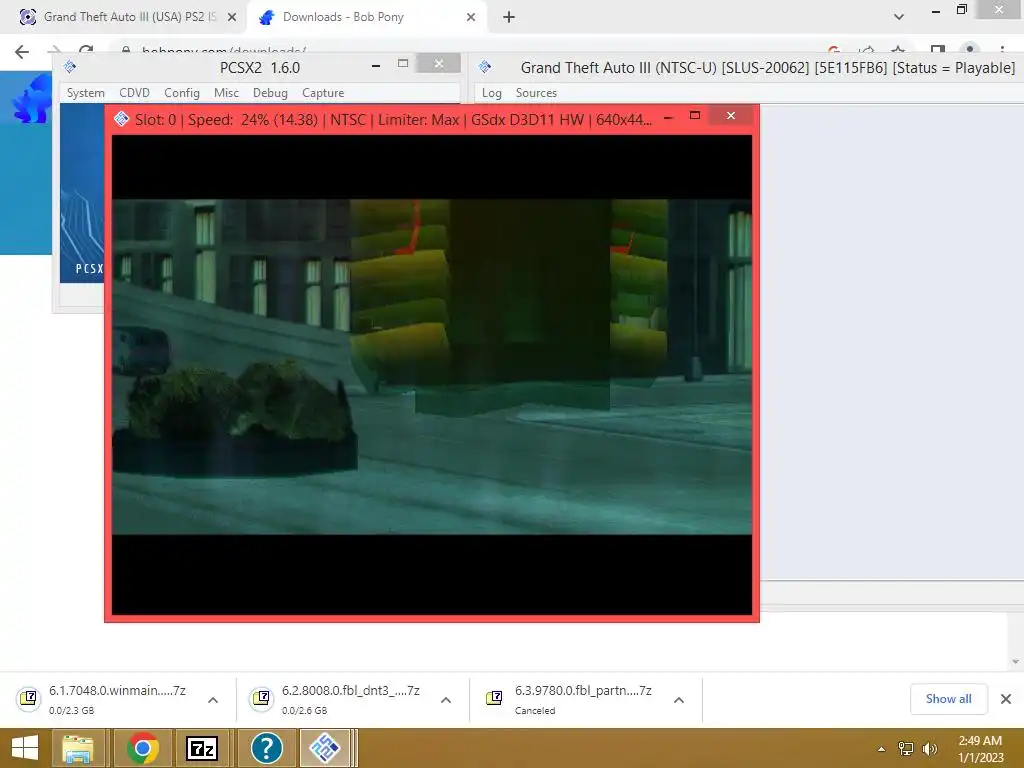
Task: Select PCSX2 in the taskbar
Action: click(x=325, y=748)
